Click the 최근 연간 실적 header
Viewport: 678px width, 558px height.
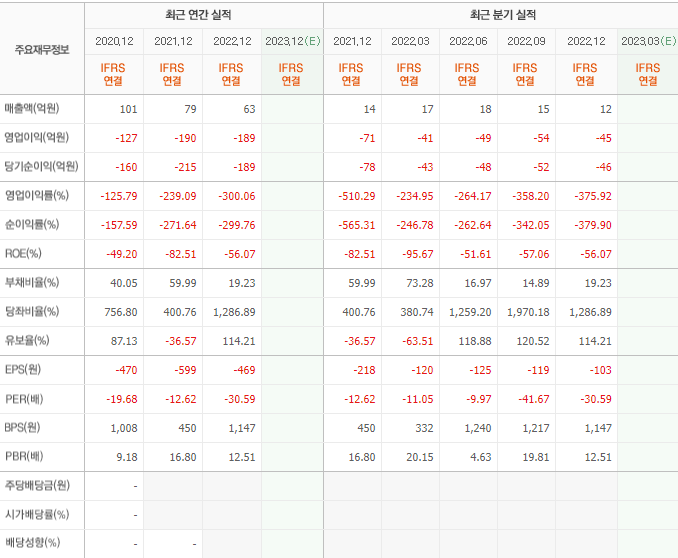pos(198,15)
